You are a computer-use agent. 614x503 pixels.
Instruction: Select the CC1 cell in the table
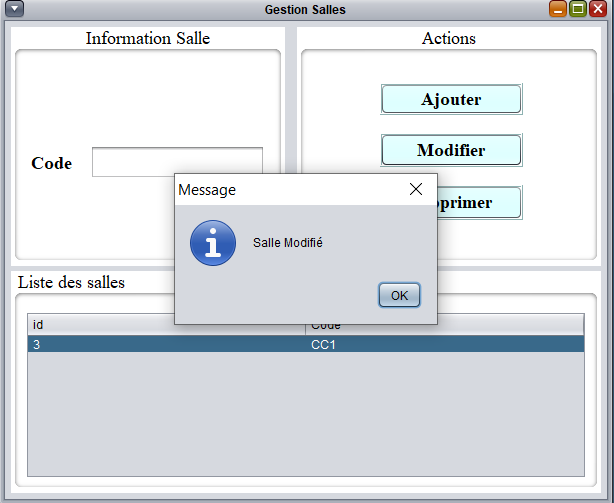pos(445,344)
